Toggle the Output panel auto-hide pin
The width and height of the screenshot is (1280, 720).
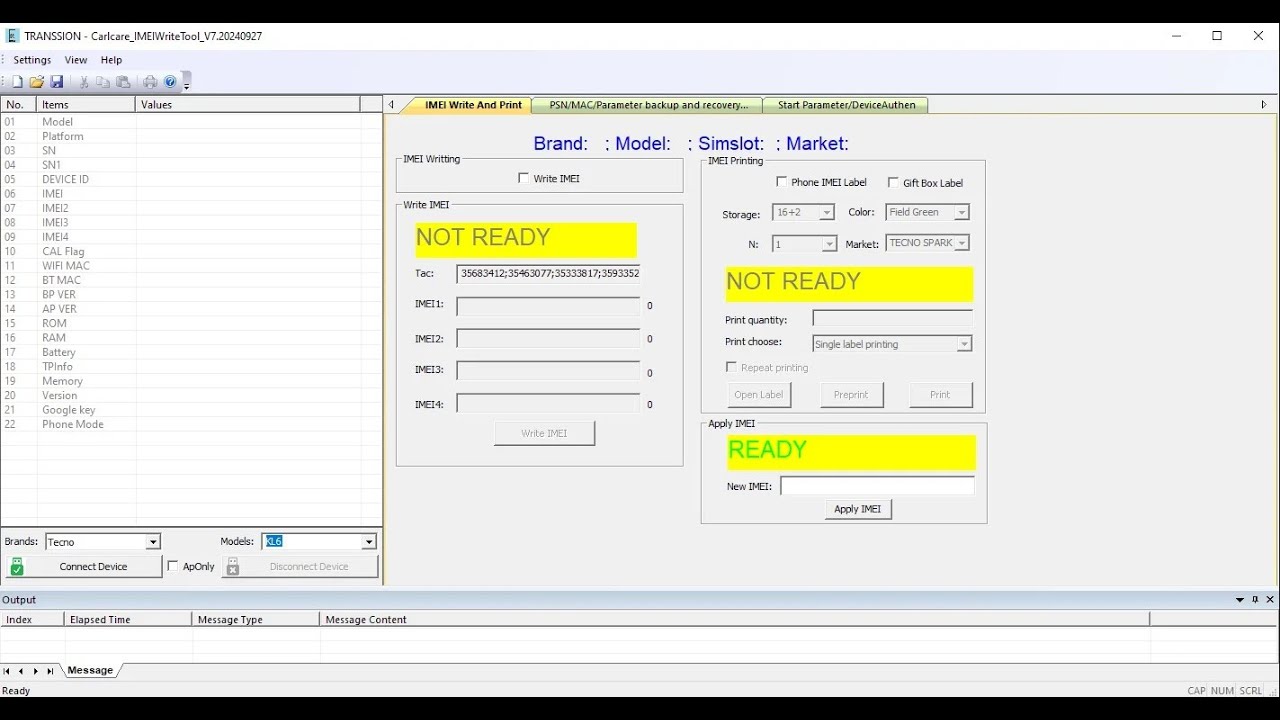(x=1255, y=600)
